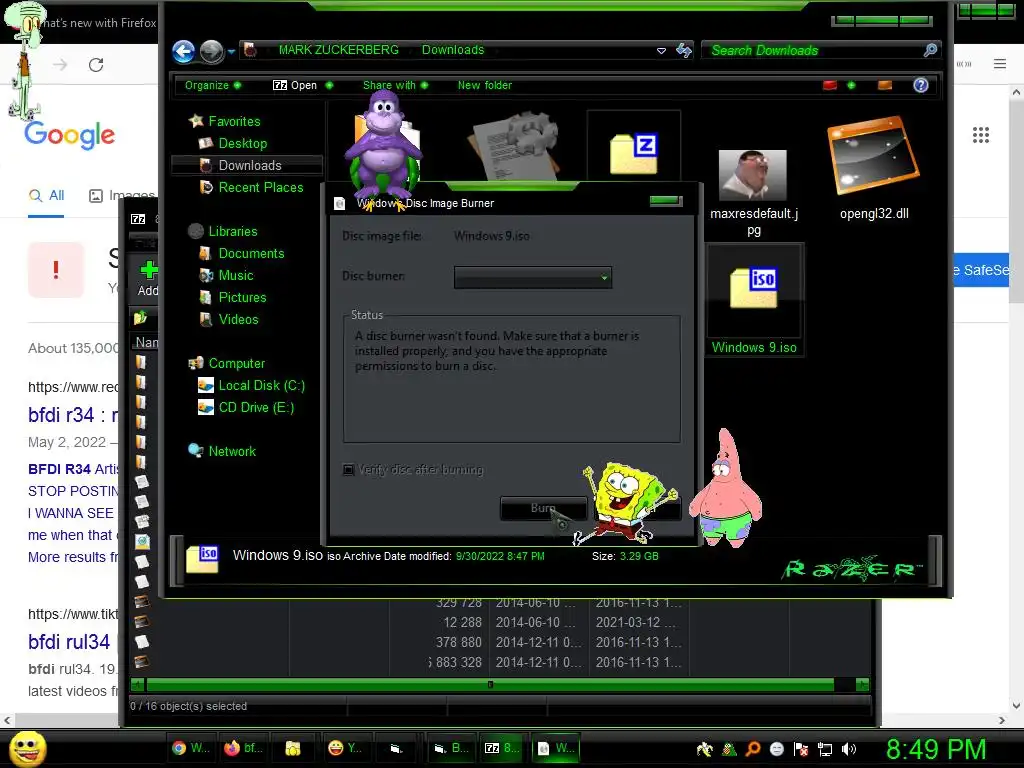
Task: Click the blue Help question mark icon
Action: (921, 85)
